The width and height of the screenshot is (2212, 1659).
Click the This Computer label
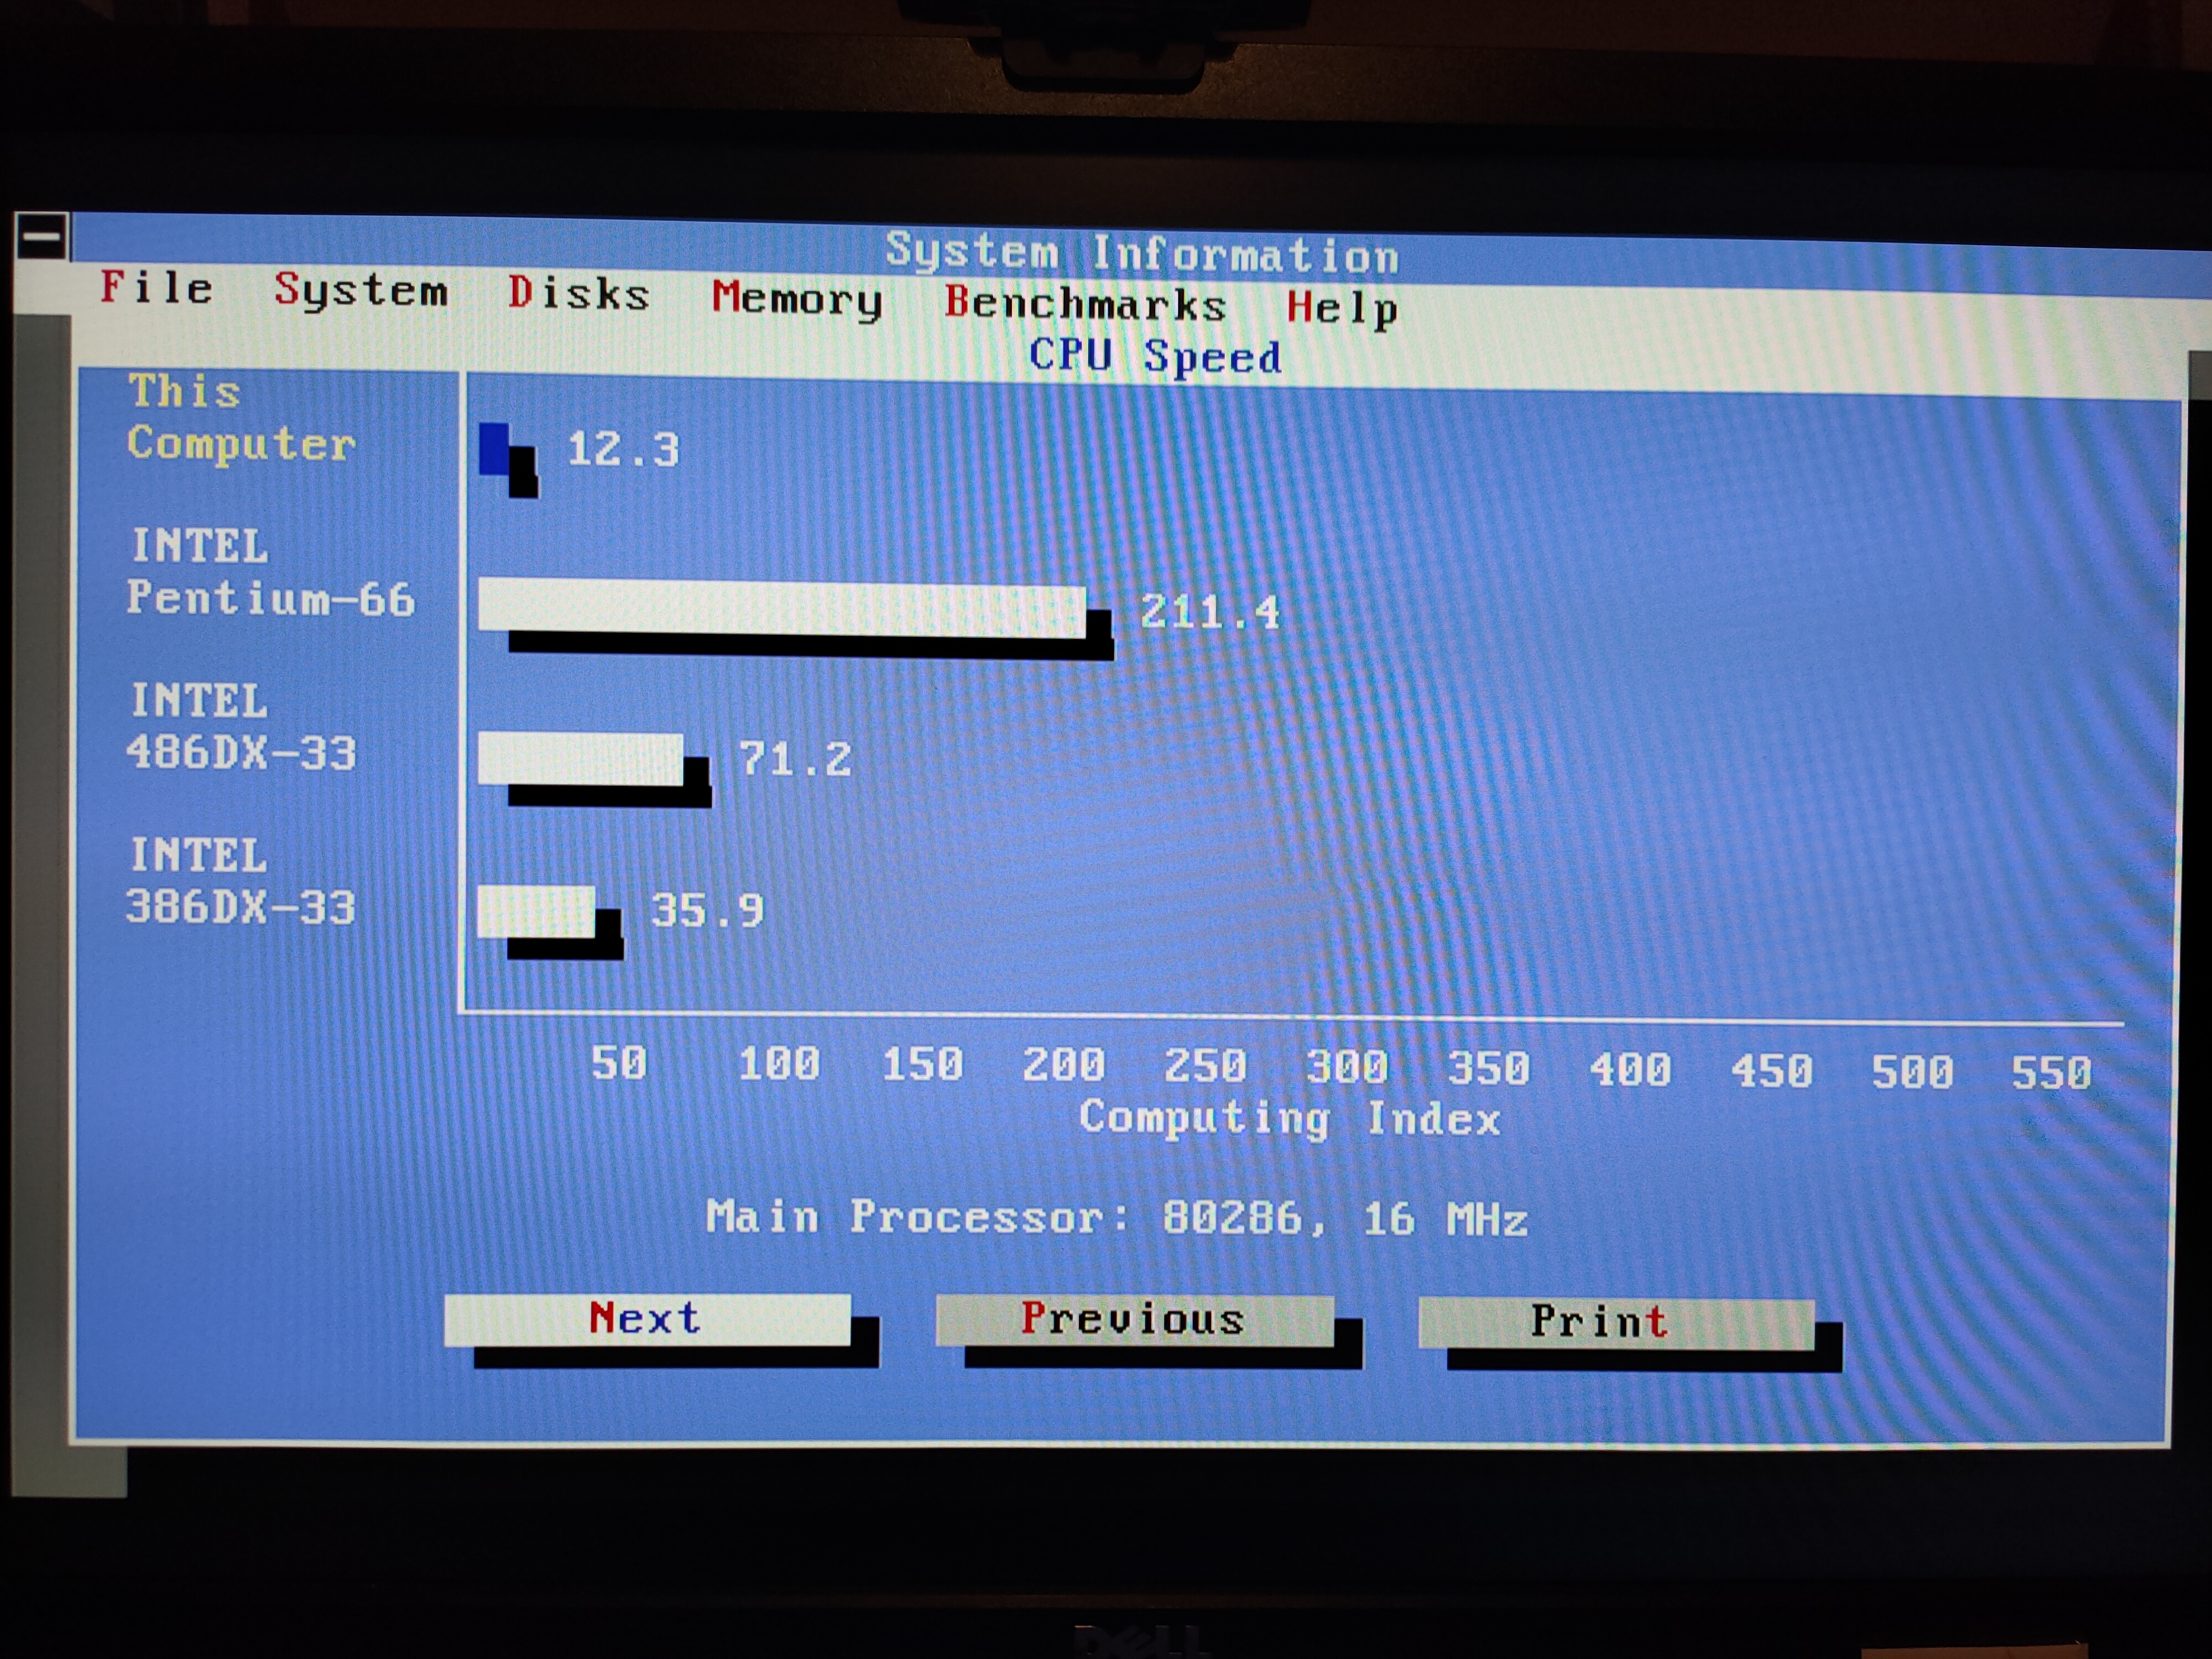coord(240,418)
